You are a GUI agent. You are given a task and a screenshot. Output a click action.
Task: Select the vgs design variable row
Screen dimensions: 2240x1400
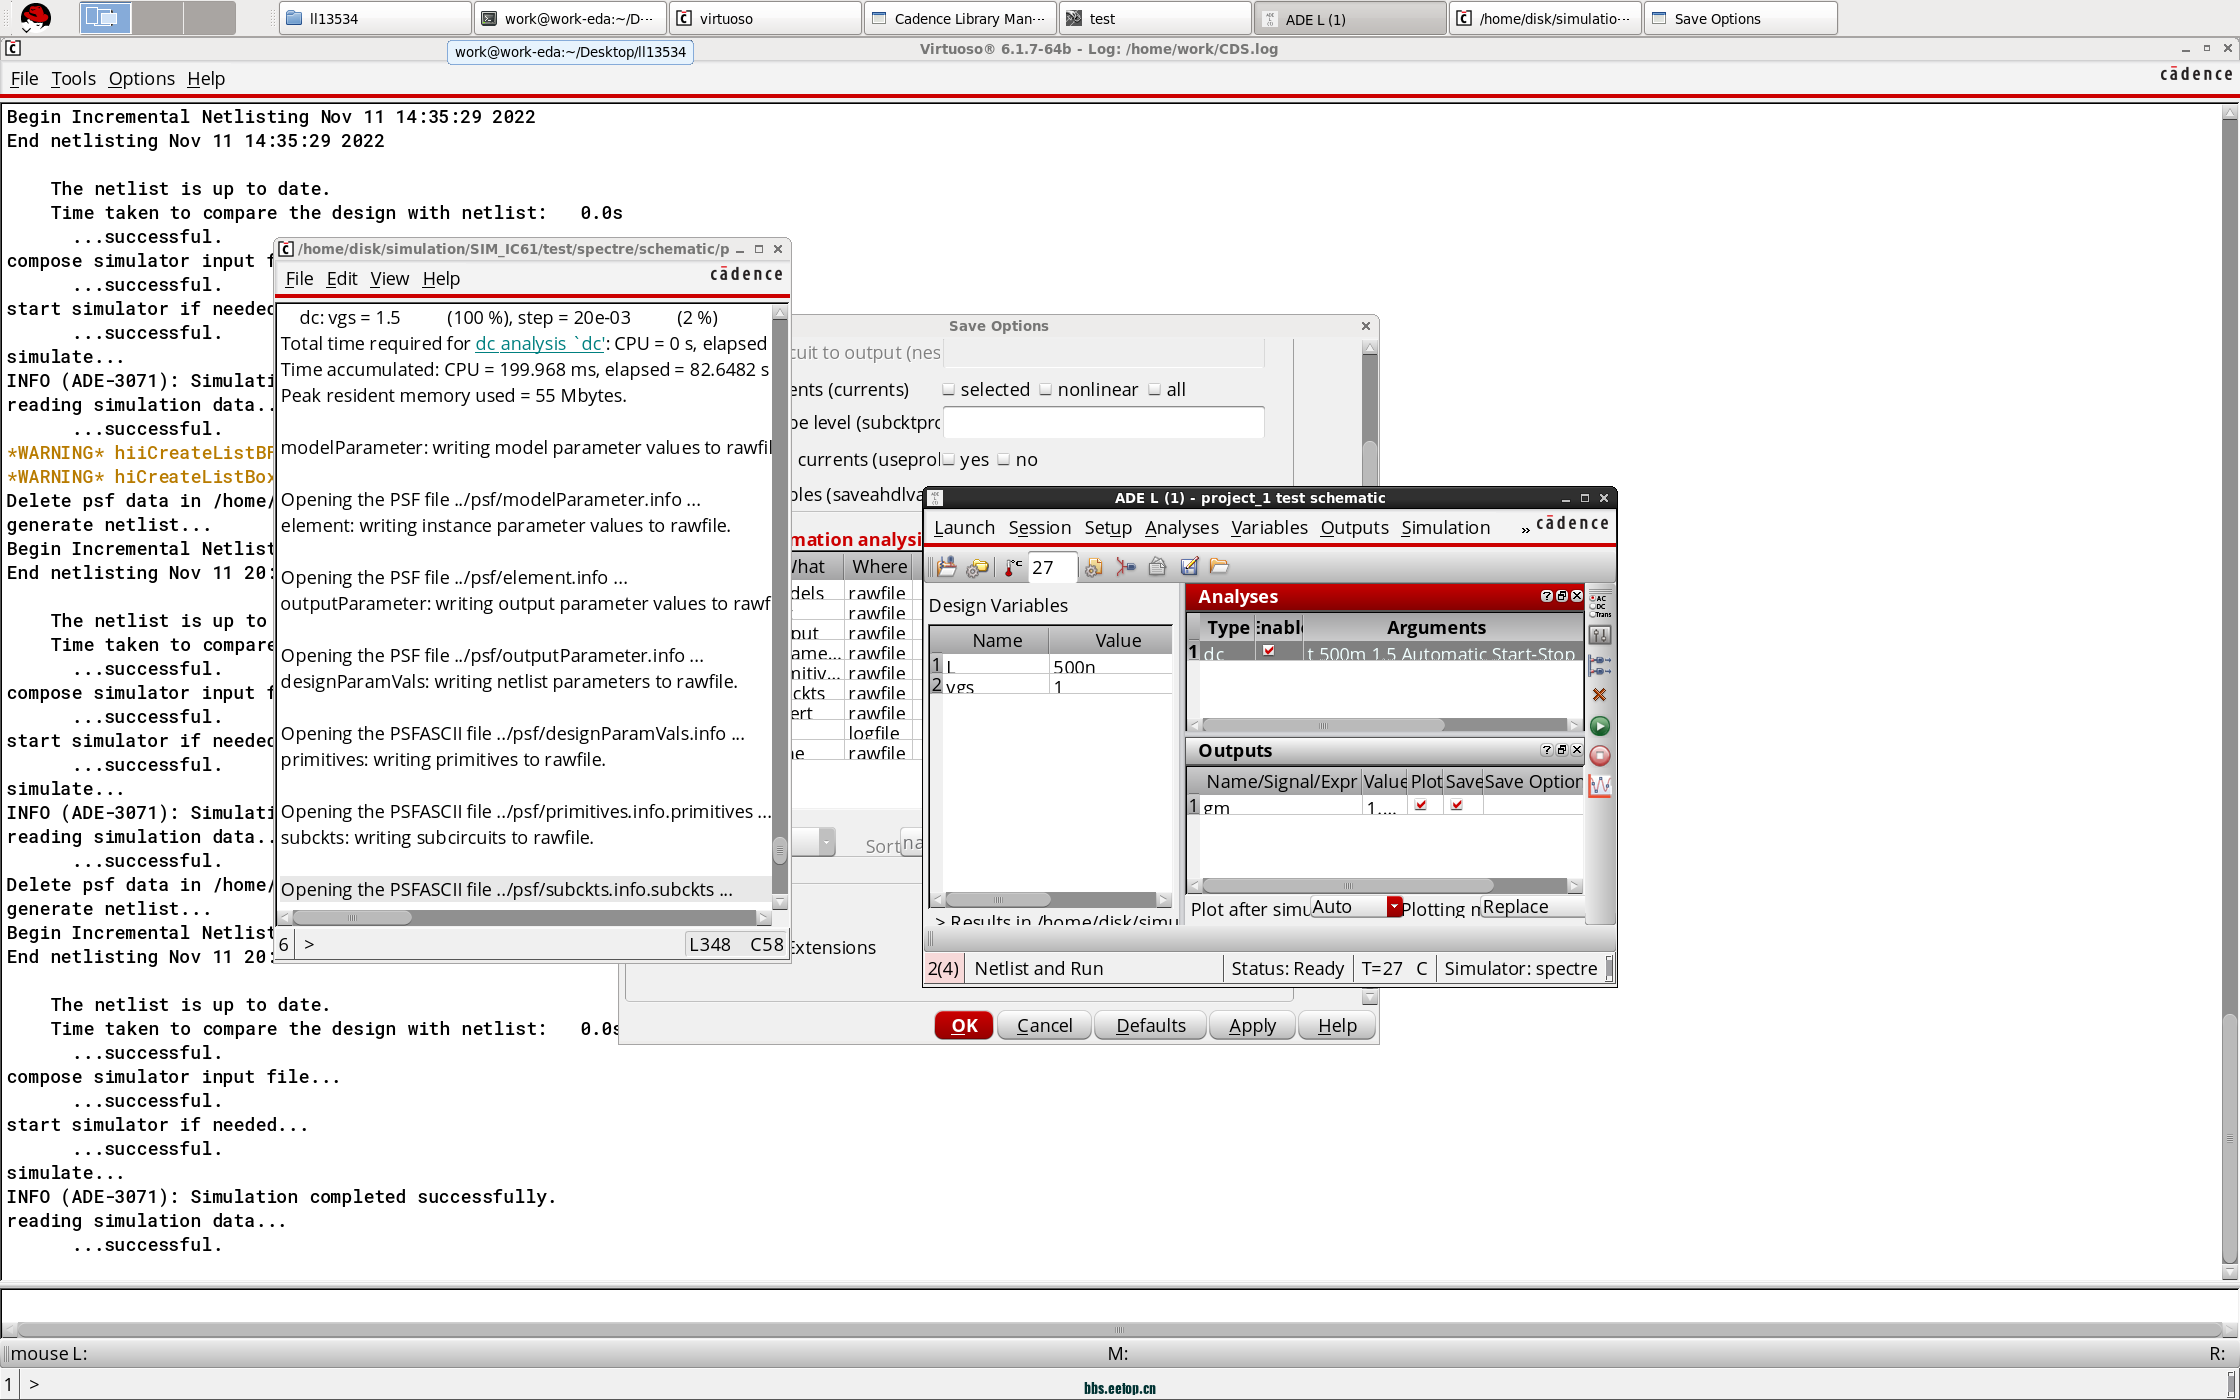coord(1050,686)
